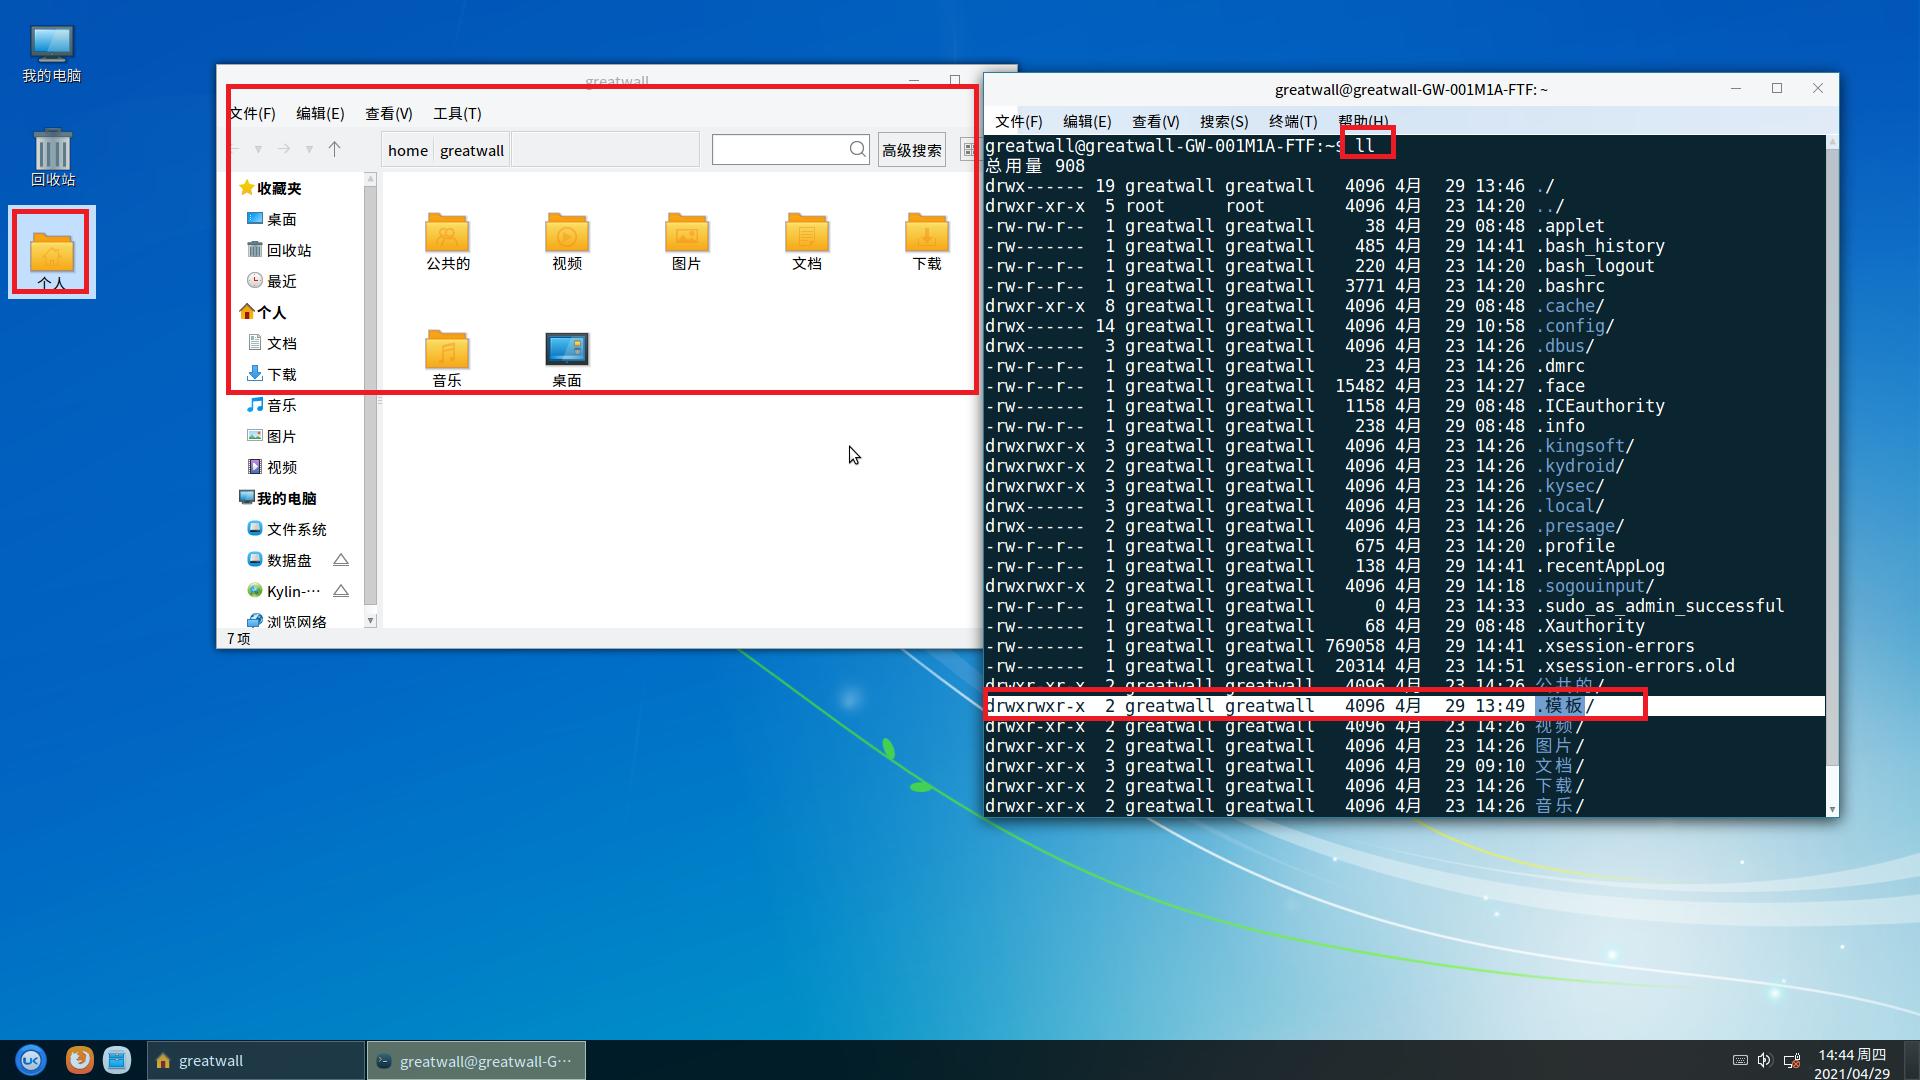Click the 高级搜索 button
This screenshot has width=1920, height=1080.
[911, 150]
